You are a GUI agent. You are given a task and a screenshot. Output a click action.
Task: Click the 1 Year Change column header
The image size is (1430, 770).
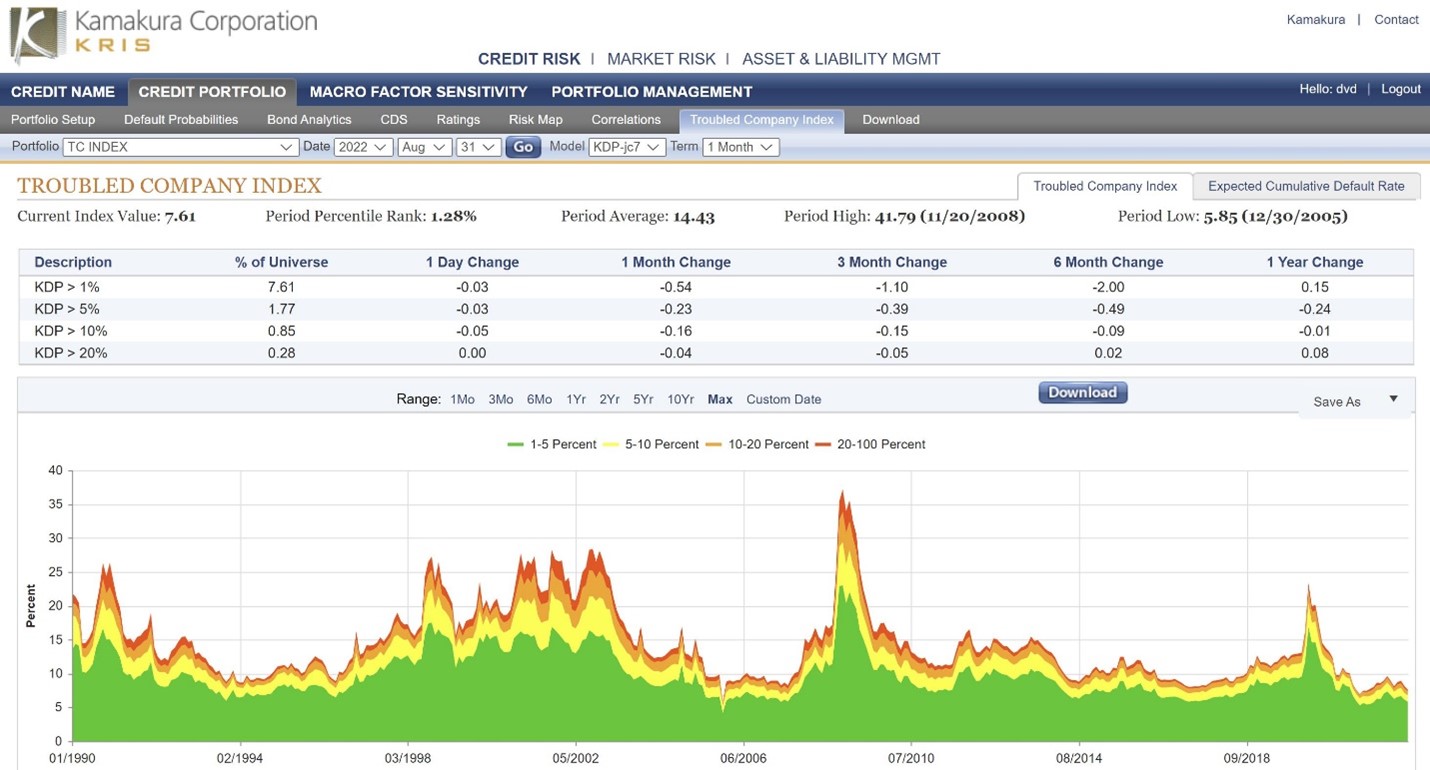pos(1315,262)
